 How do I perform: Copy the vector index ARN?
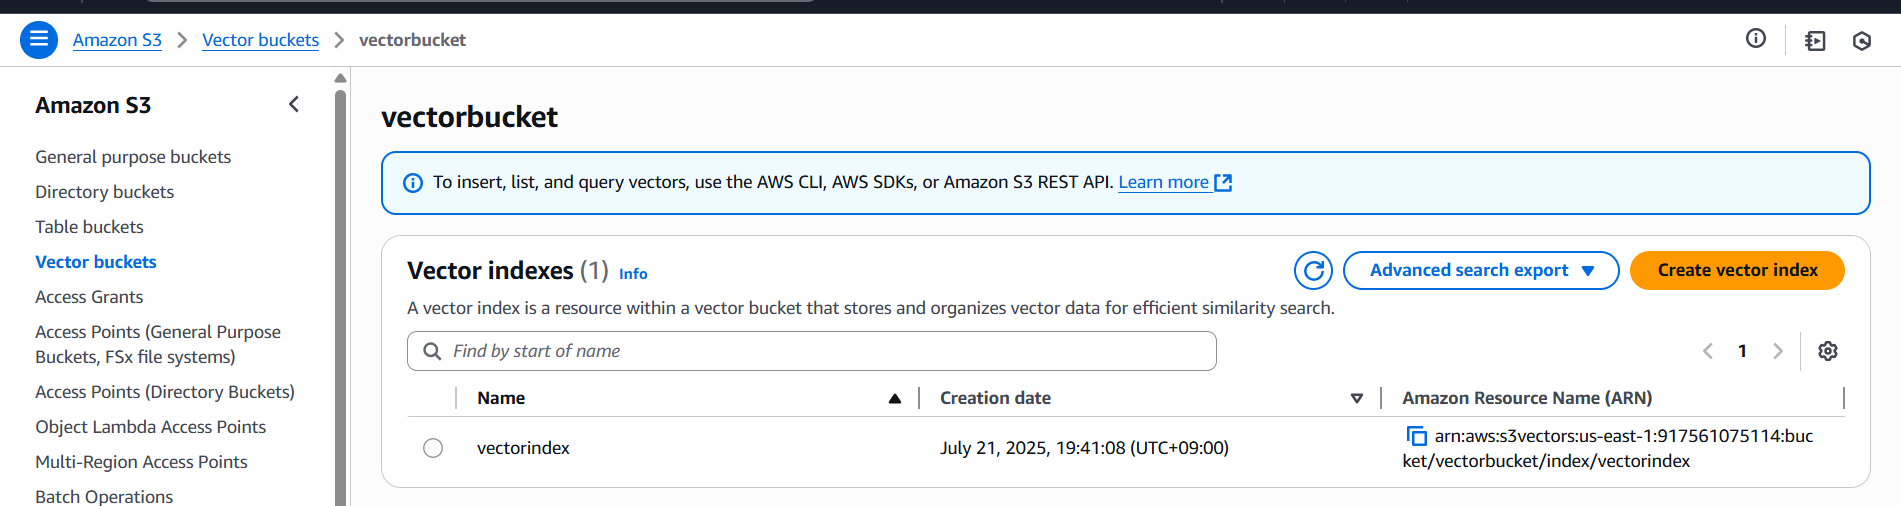pos(1416,436)
